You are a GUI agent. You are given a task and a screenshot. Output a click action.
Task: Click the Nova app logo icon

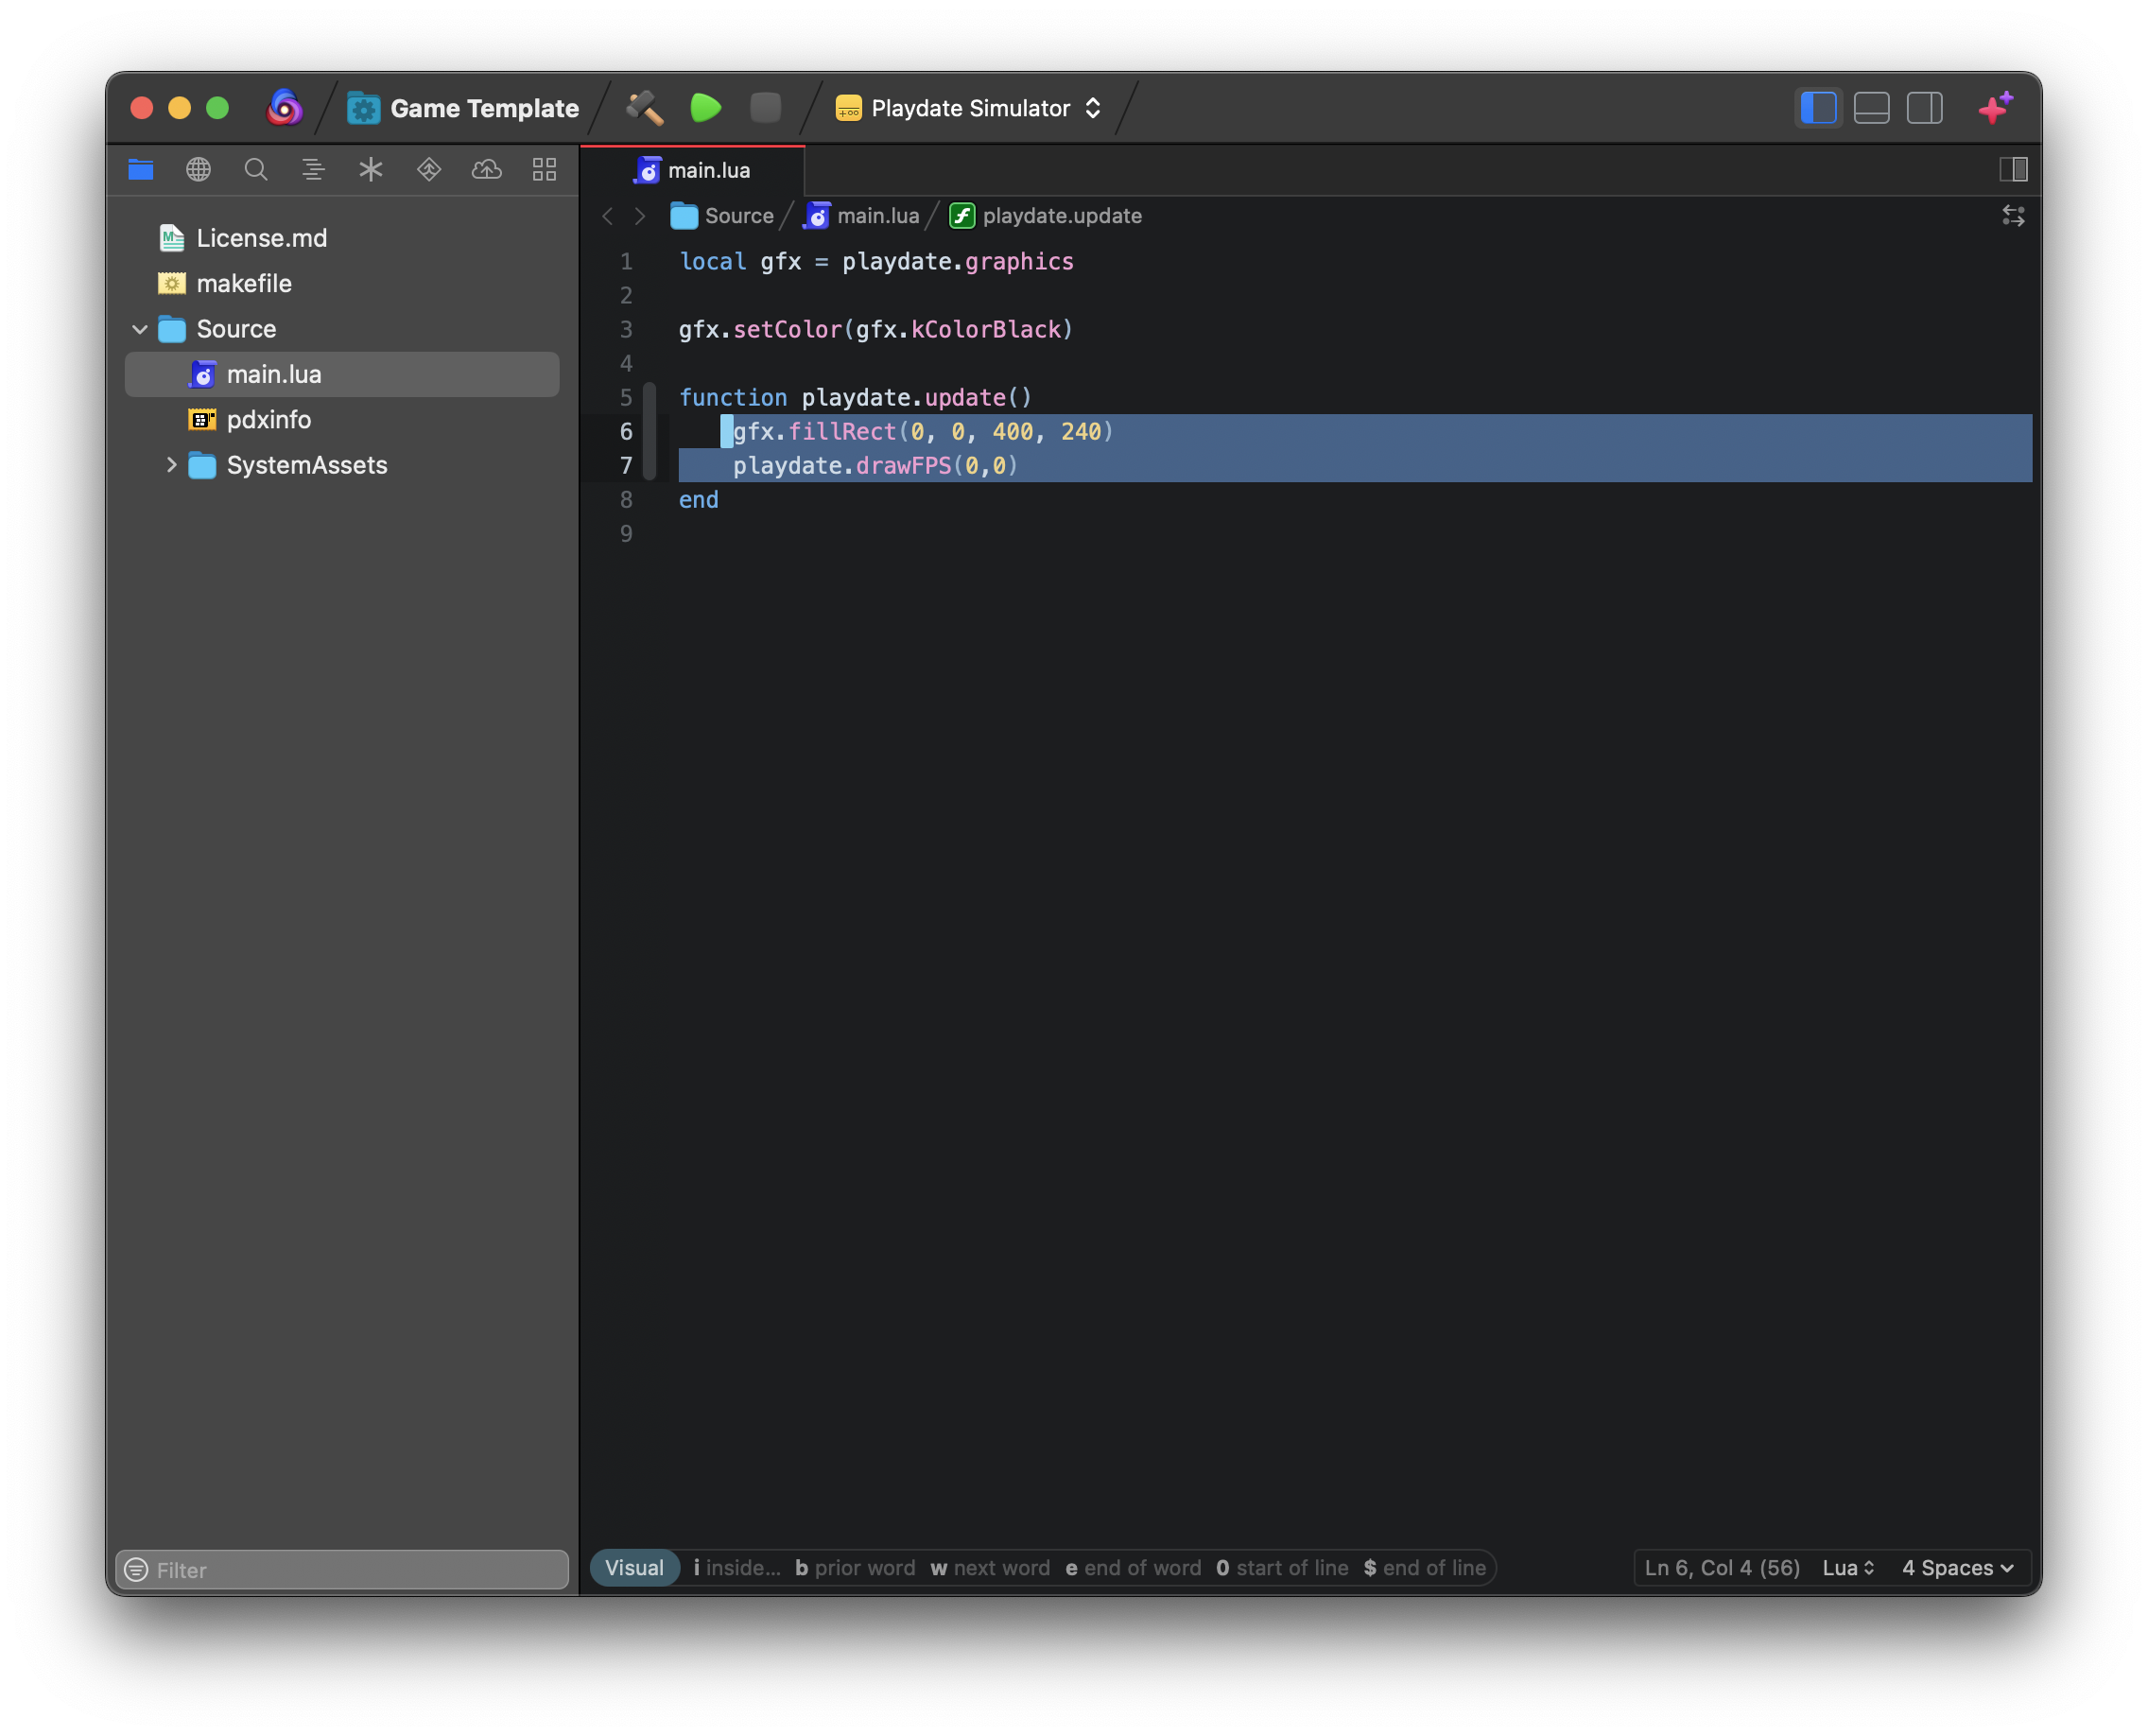(284, 108)
